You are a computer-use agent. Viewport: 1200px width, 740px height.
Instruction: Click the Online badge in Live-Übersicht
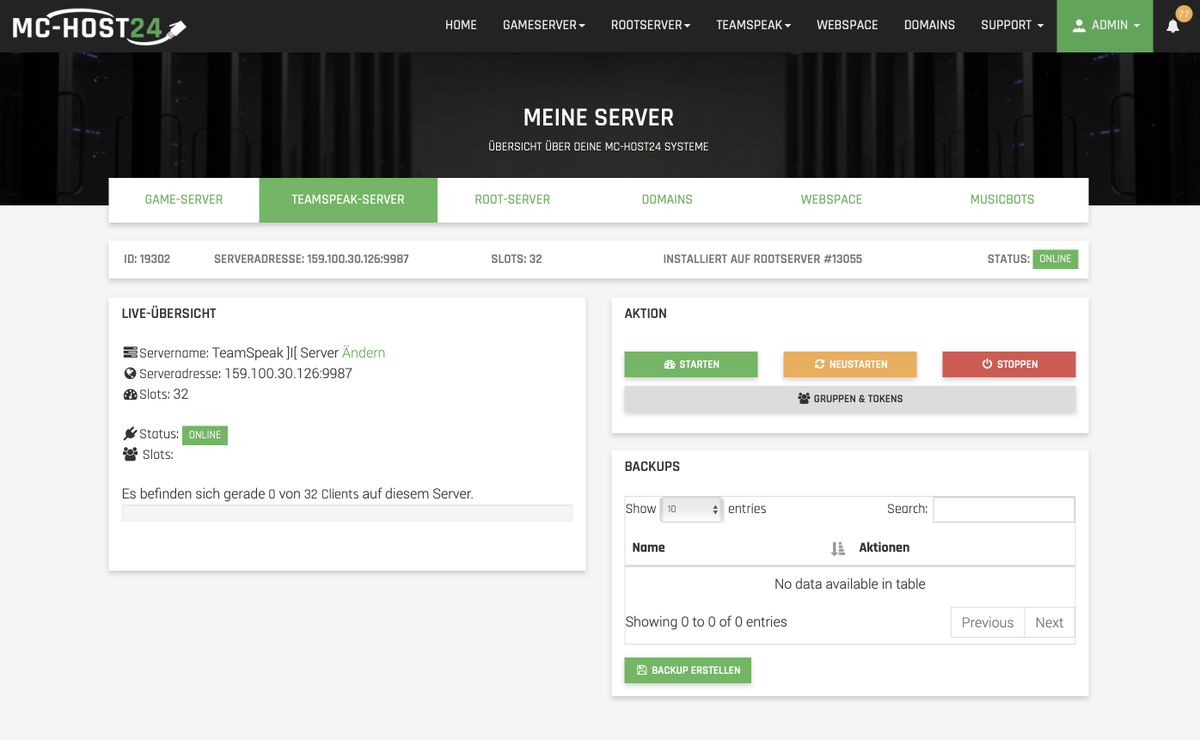tap(205, 435)
